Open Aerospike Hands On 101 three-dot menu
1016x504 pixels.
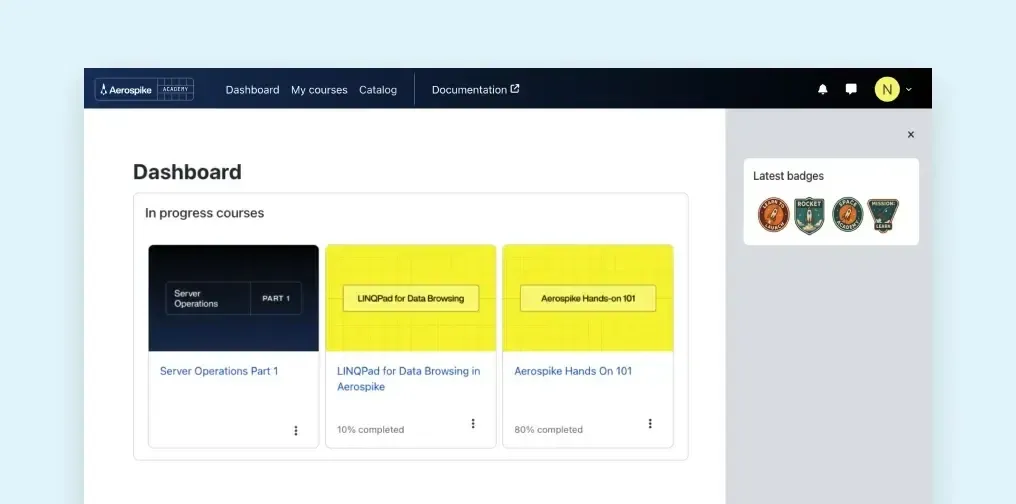(x=650, y=424)
